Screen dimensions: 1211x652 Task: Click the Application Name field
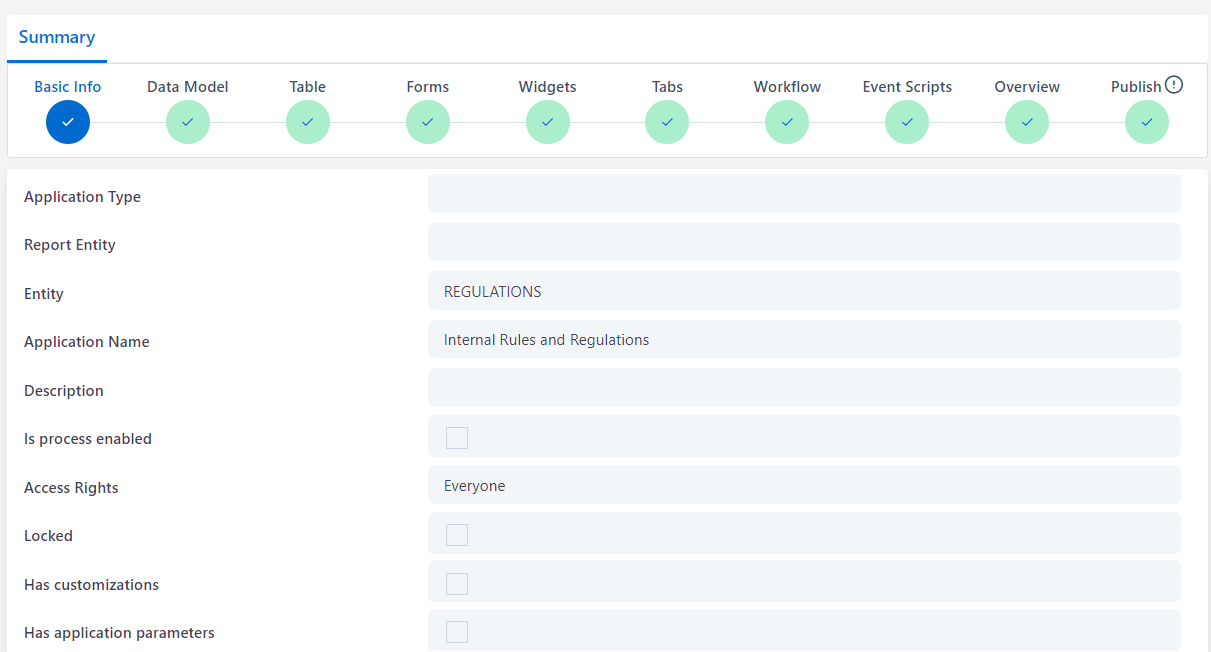[x=804, y=340]
